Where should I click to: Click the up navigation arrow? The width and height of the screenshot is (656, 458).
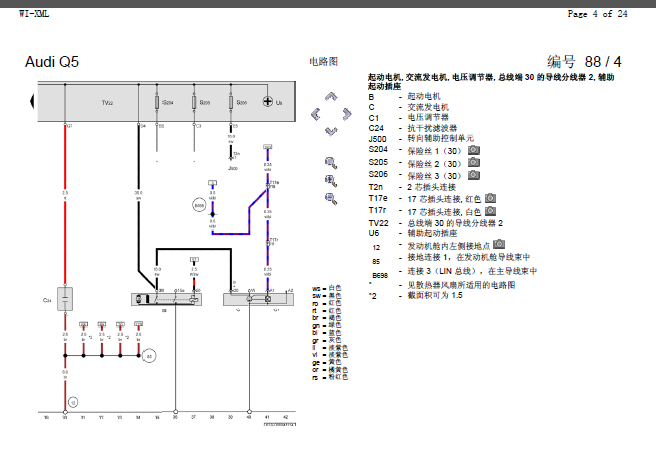(331, 97)
